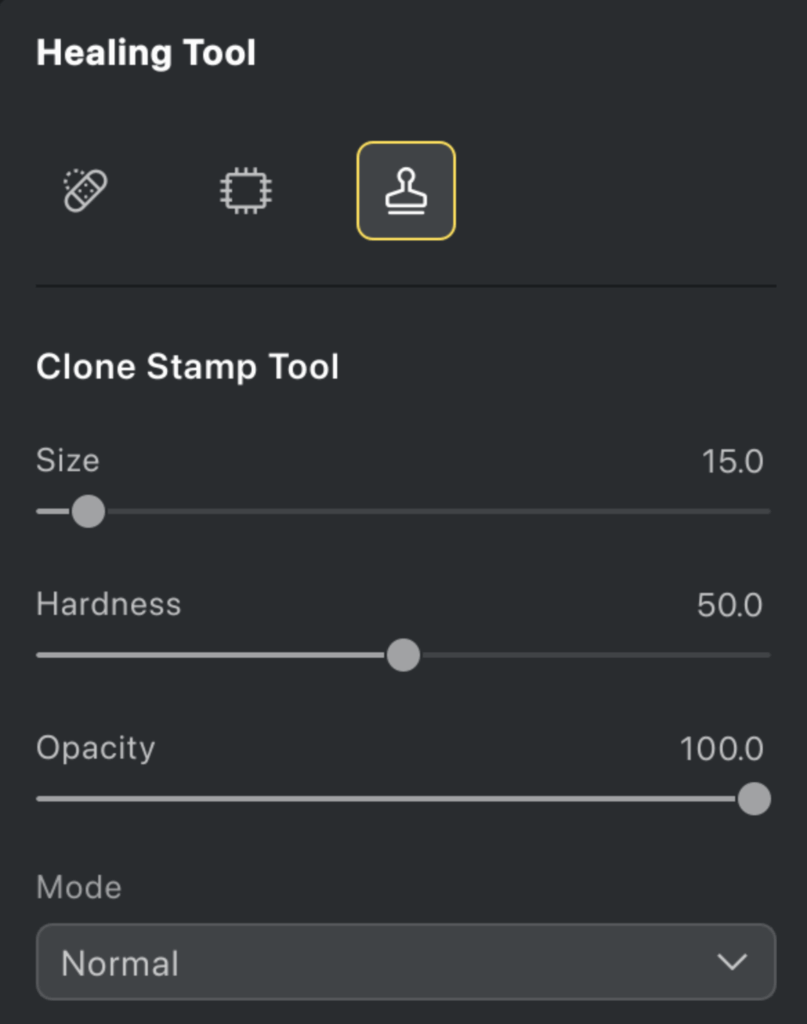Click the Hardness label
The height and width of the screenshot is (1024, 807).
[108, 604]
